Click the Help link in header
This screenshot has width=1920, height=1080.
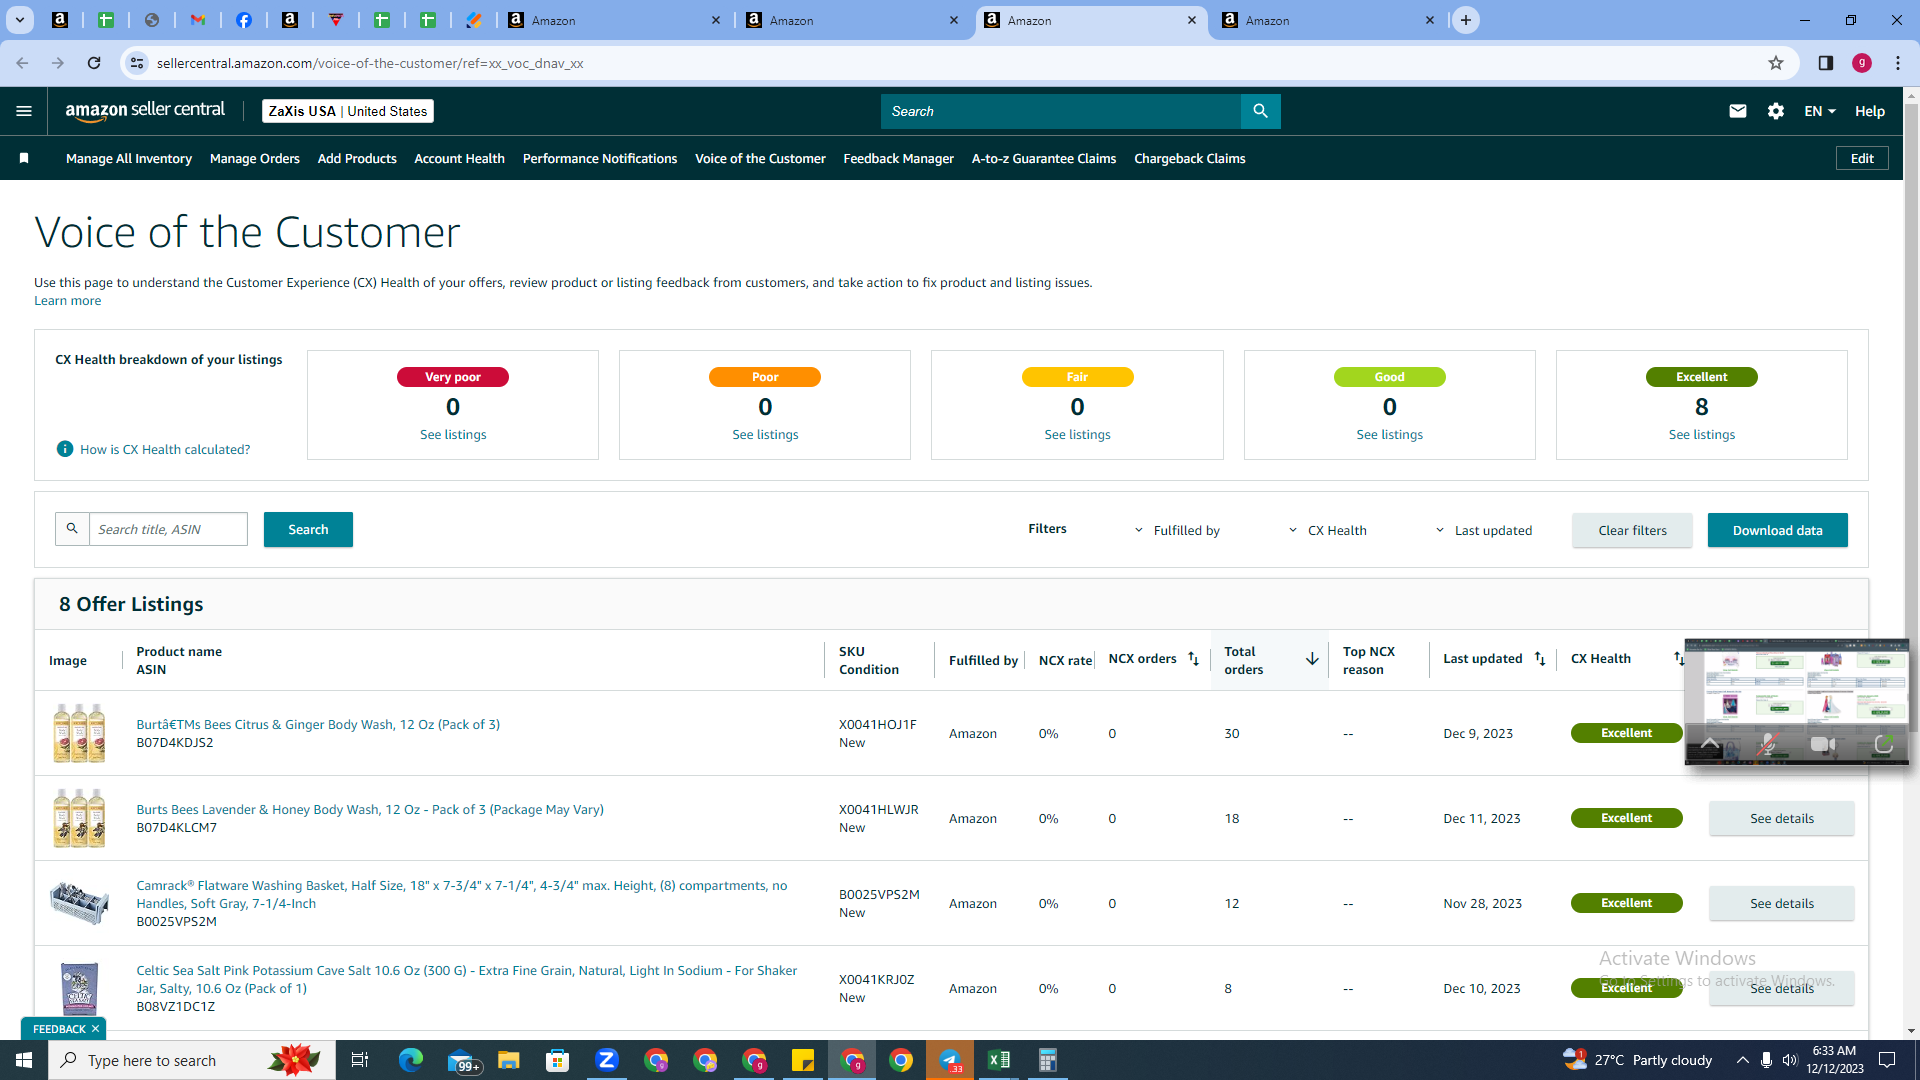(1869, 111)
